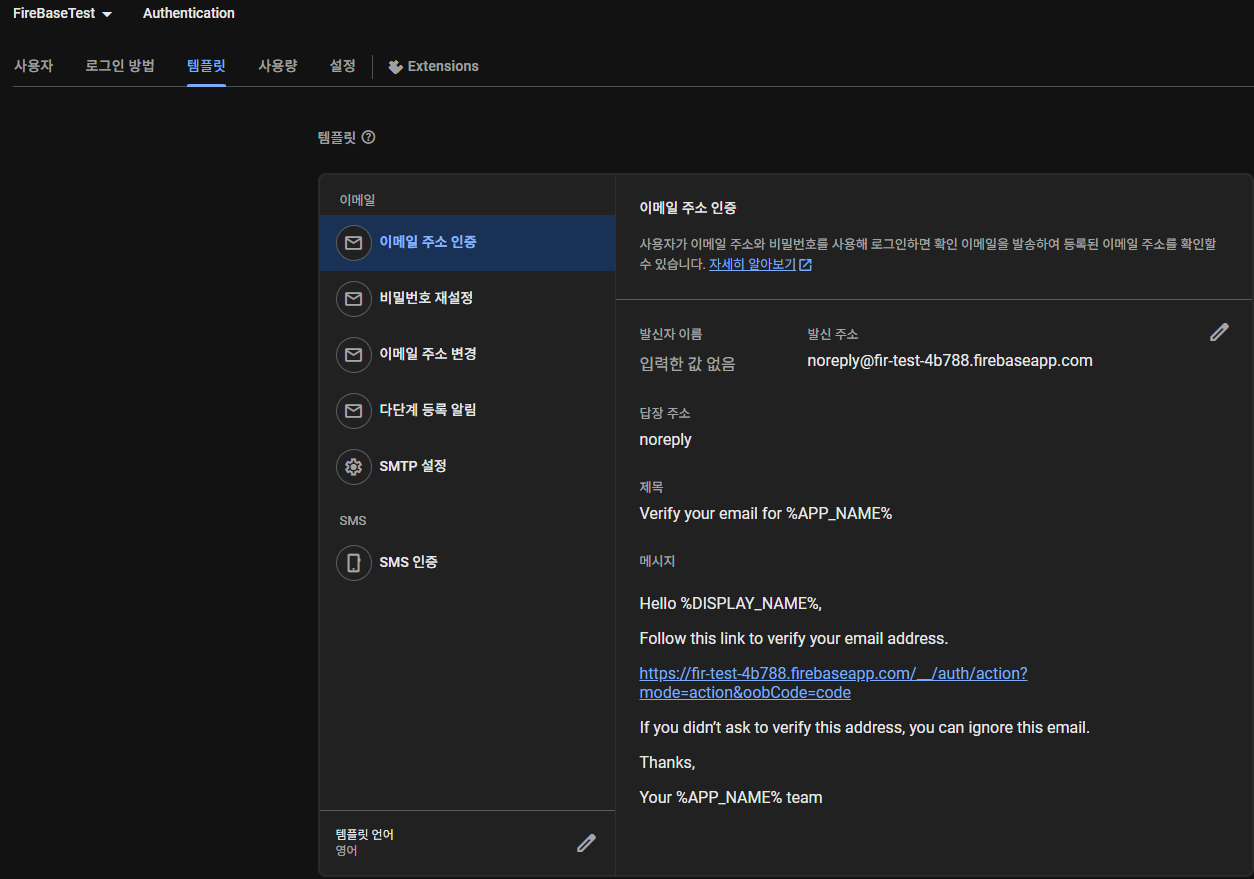Click the "If you didn't ask to verify" line
1254x879 pixels.
(864, 728)
